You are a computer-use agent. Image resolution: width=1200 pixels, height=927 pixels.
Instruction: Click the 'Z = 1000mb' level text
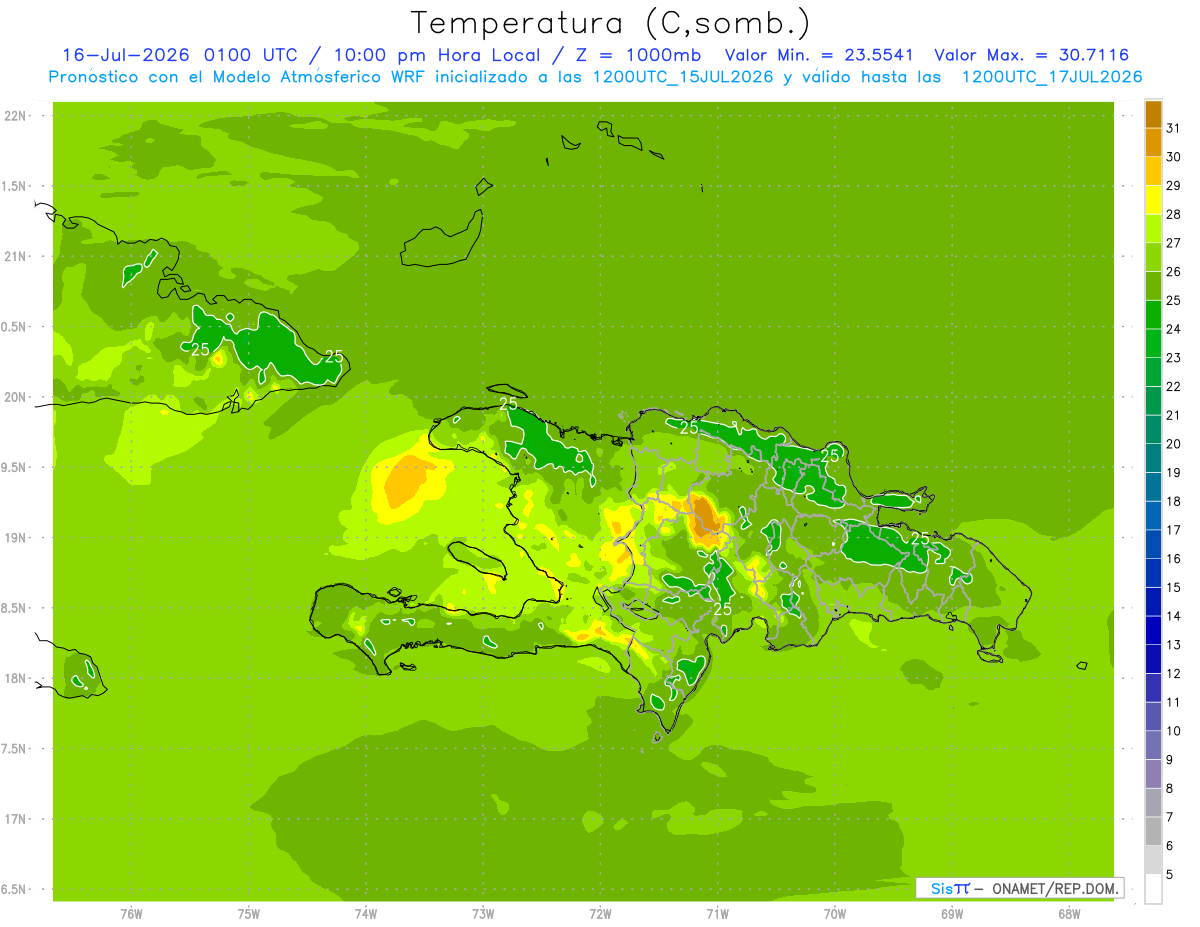pos(634,55)
